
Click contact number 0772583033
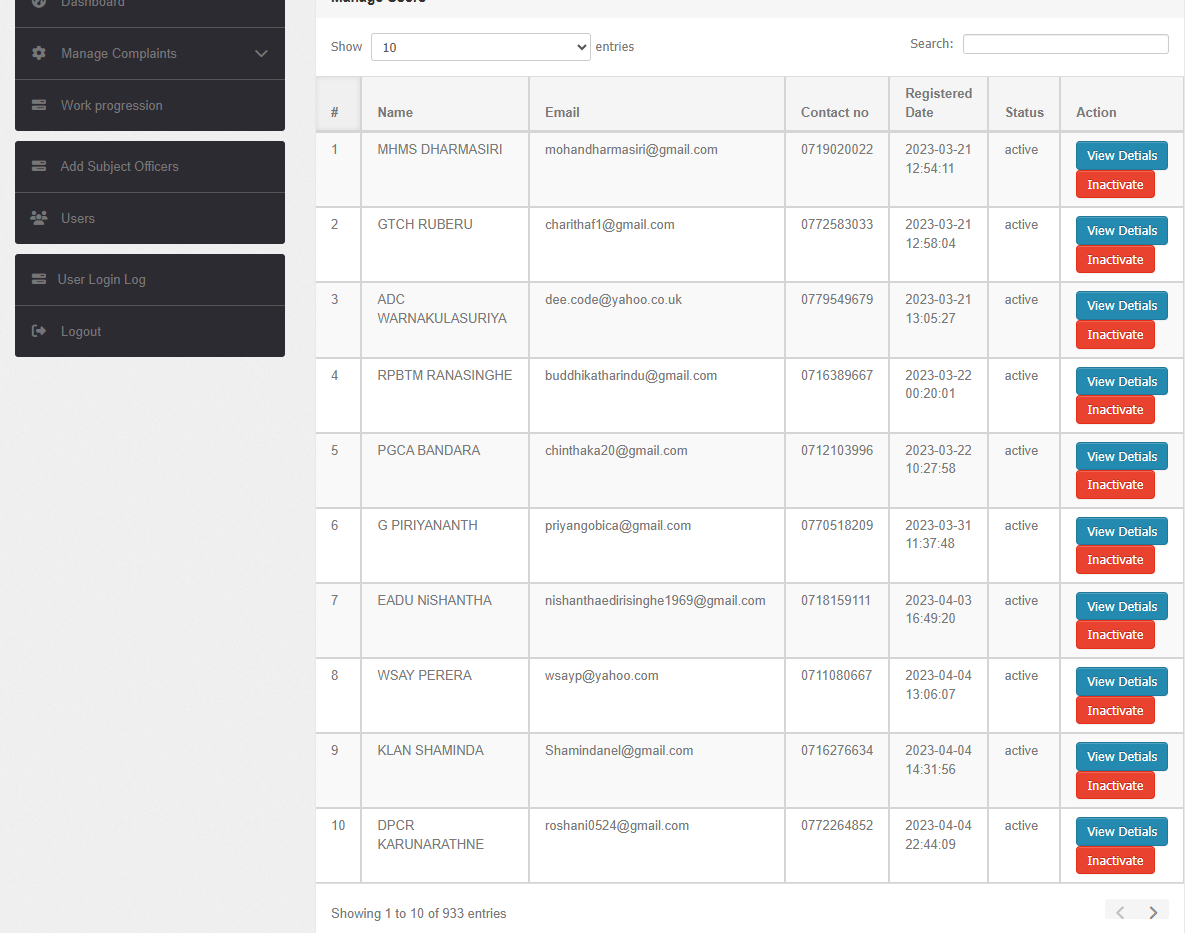[x=837, y=224]
